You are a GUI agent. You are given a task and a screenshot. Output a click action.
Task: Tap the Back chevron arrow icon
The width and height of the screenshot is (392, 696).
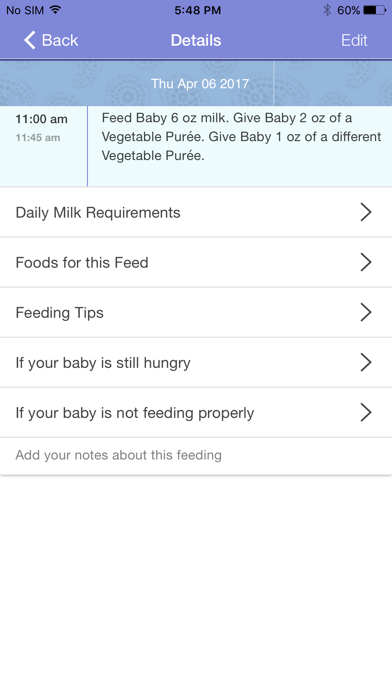pos(30,40)
